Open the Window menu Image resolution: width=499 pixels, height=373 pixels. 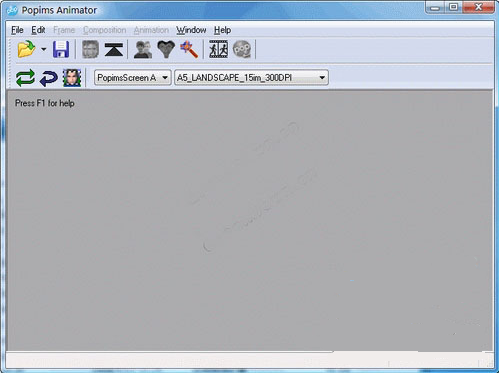[x=191, y=30]
